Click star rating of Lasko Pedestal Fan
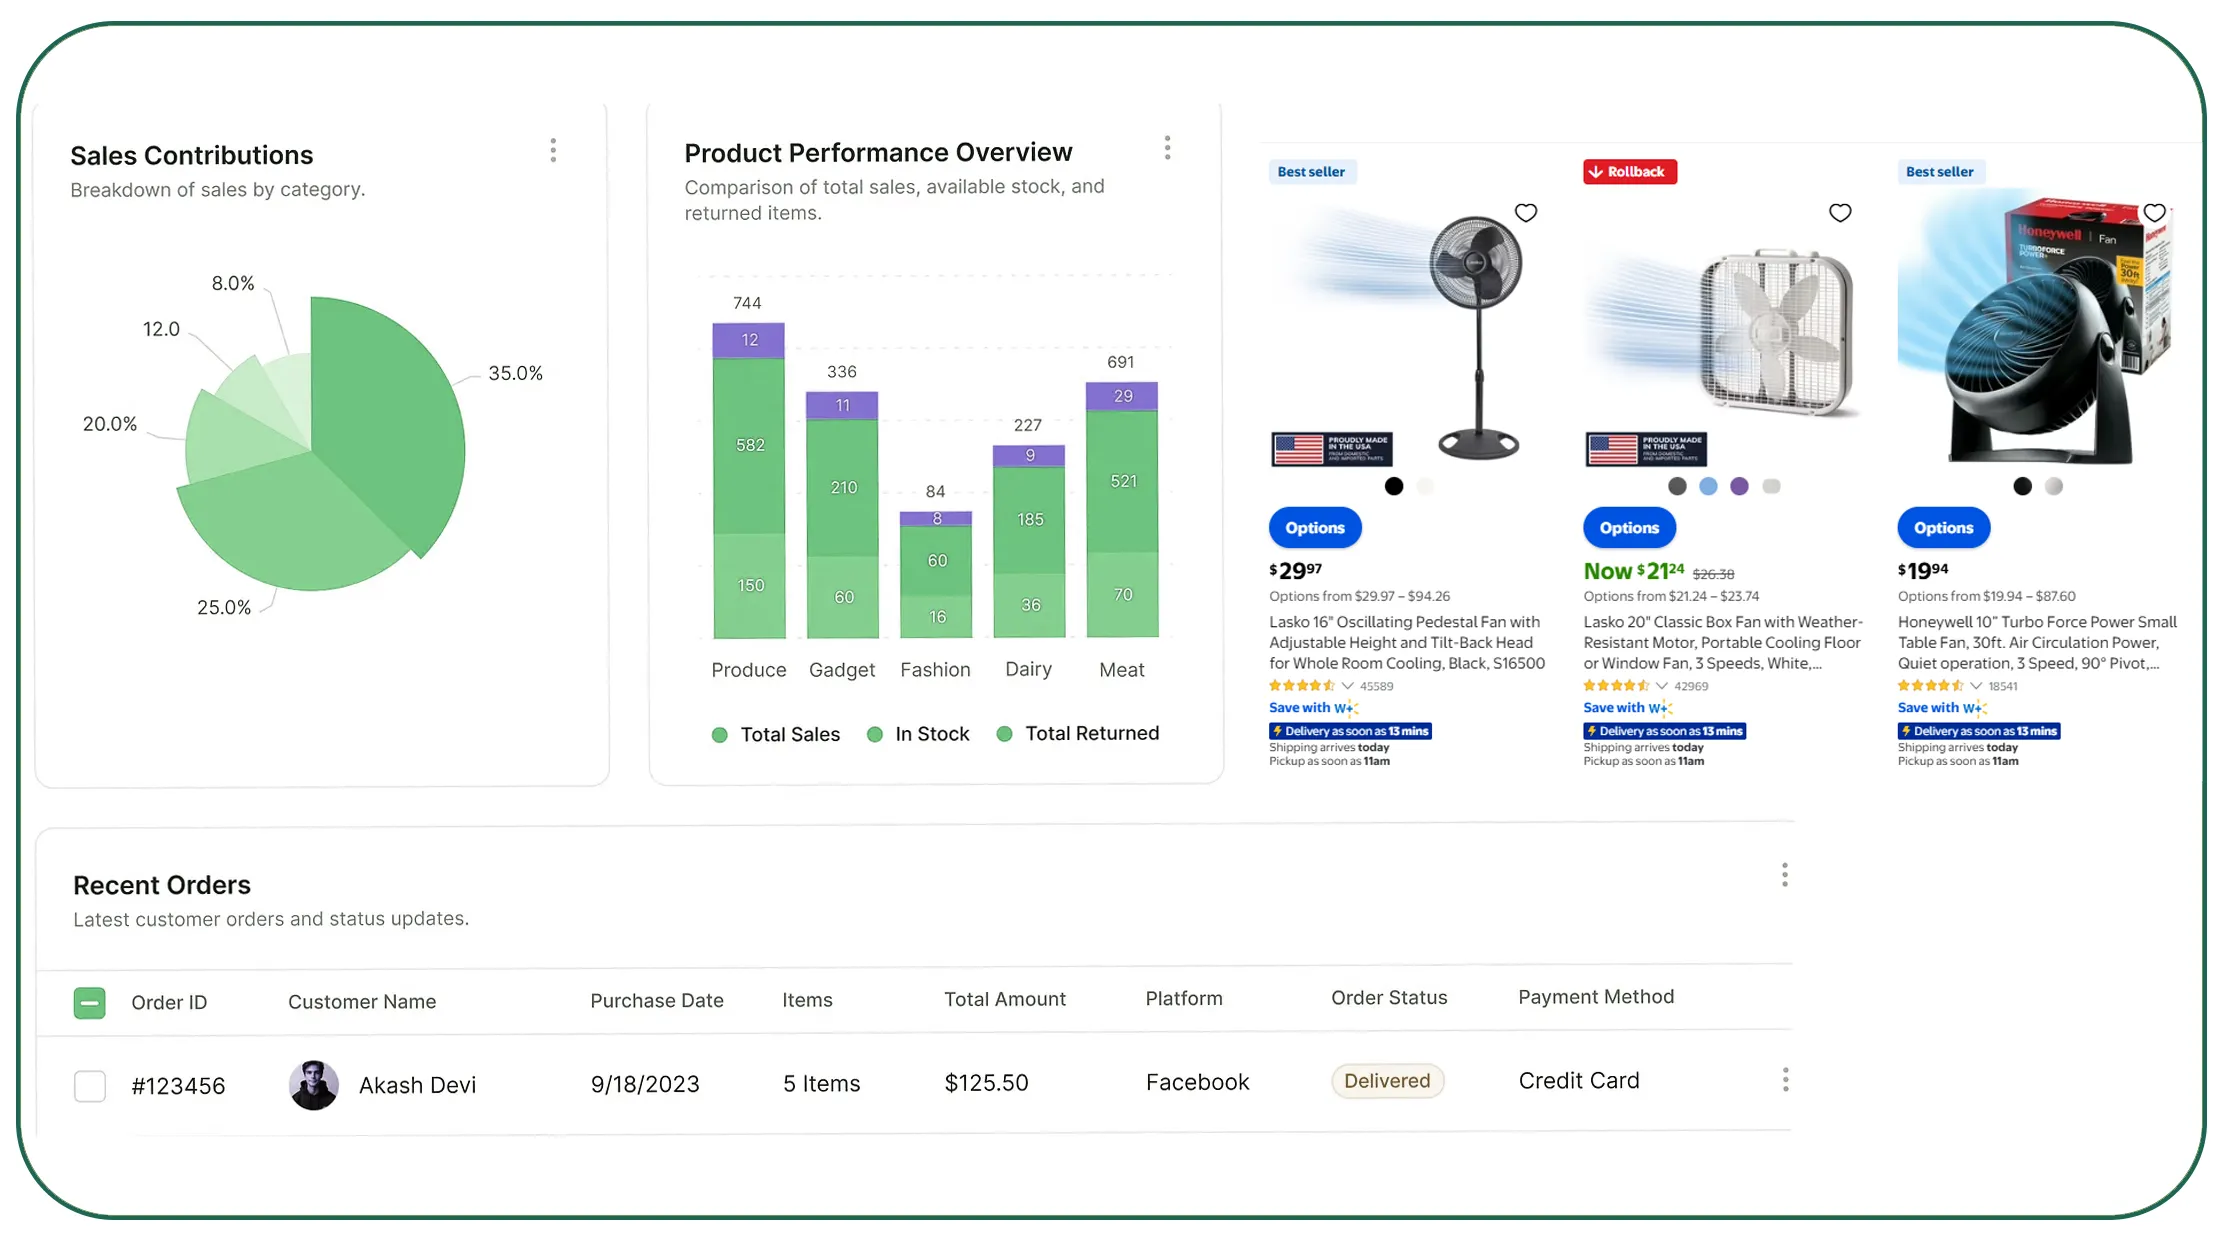Image resolution: width=2223 pixels, height=1240 pixels. [1302, 686]
